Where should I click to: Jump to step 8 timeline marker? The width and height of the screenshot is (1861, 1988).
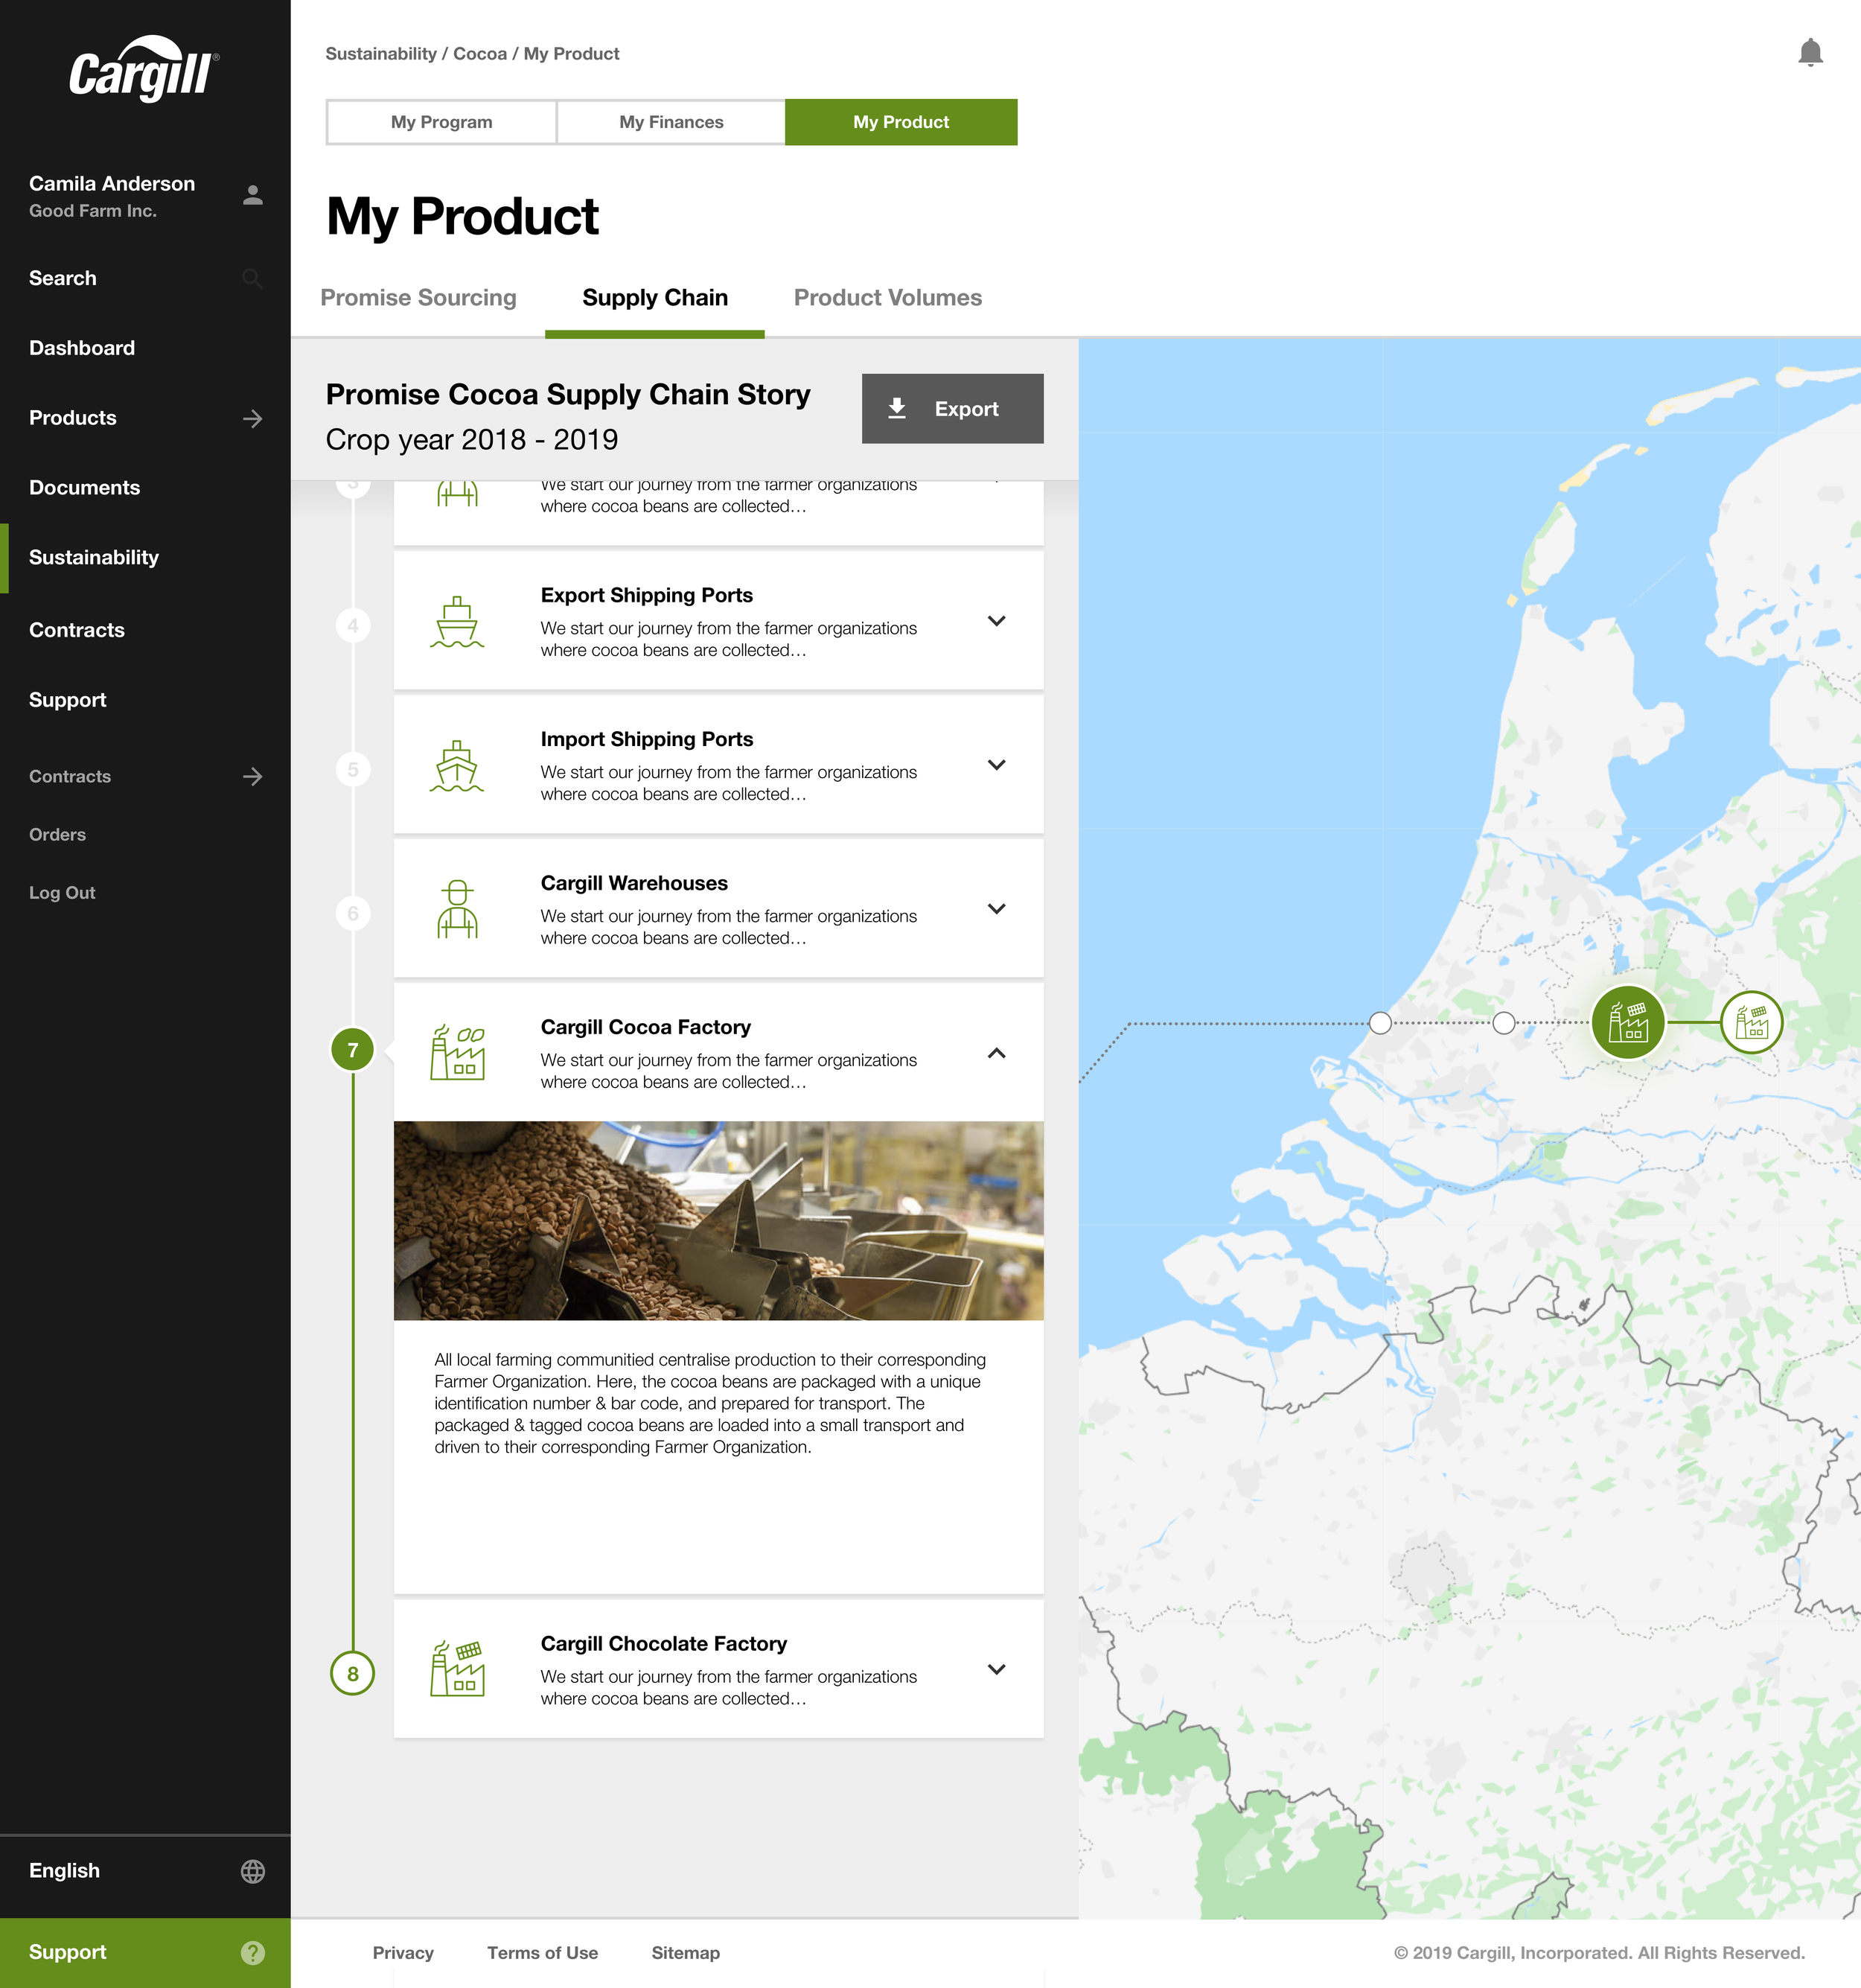point(353,1673)
